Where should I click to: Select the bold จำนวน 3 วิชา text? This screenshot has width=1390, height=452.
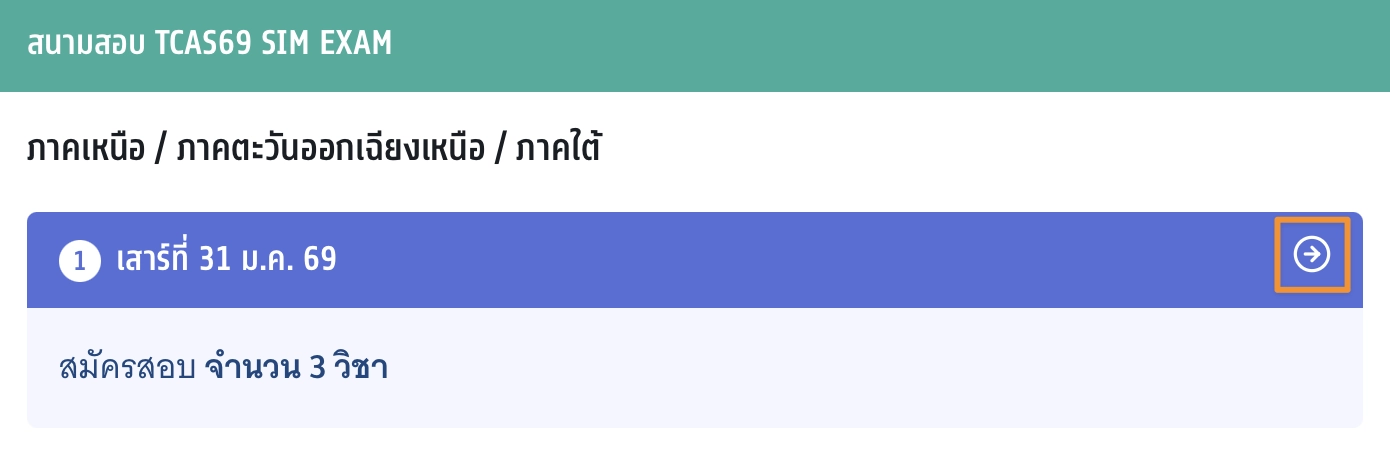(296, 368)
